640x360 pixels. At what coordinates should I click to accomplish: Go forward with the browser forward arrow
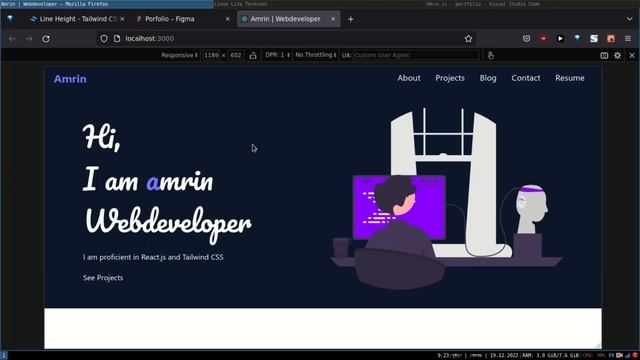[x=29, y=39]
